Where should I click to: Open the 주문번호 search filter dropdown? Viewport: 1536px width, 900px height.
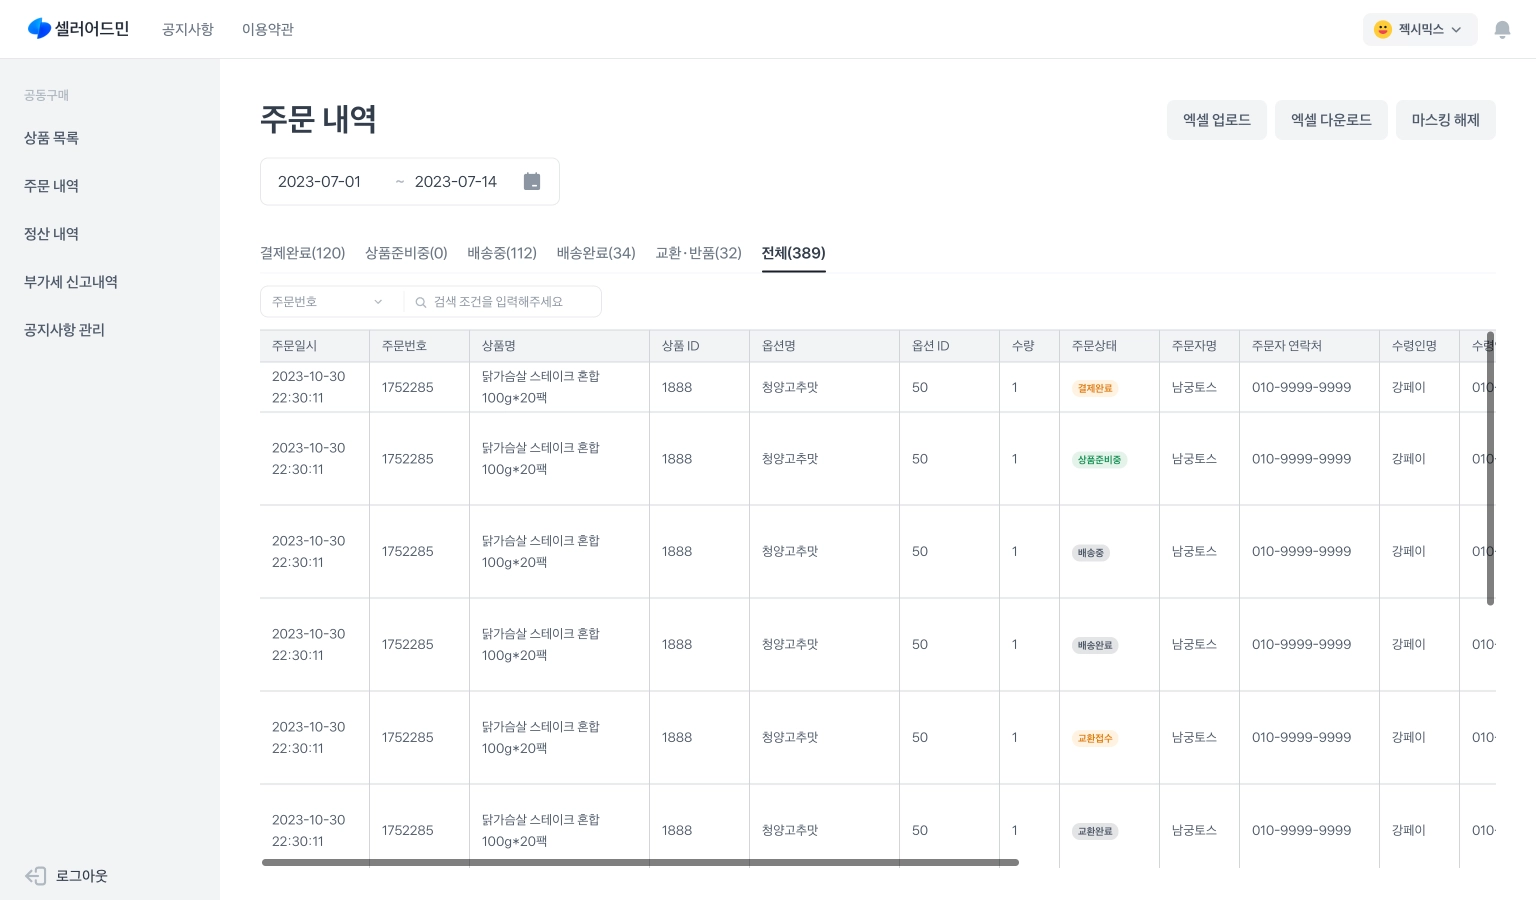click(330, 302)
